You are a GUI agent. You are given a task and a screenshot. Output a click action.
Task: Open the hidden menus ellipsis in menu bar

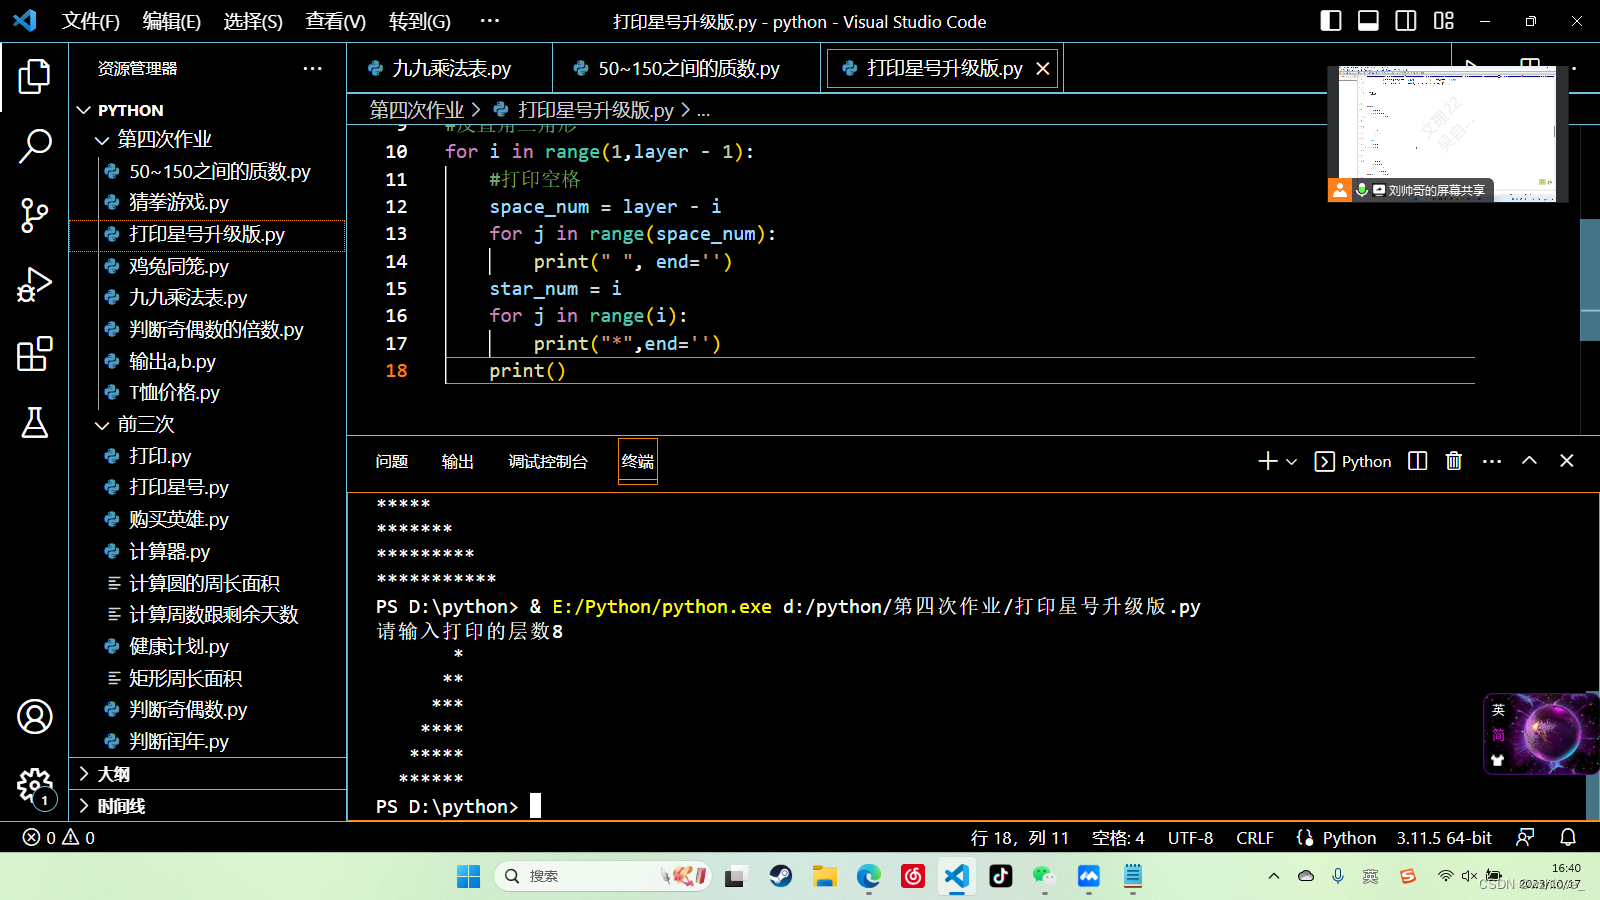pyautogui.click(x=490, y=21)
